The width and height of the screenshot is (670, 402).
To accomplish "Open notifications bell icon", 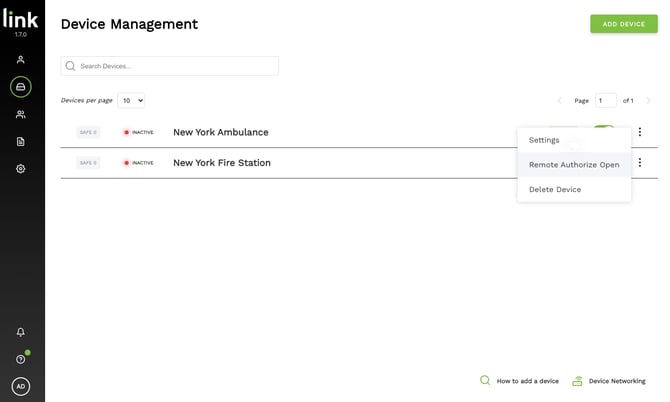I will (x=21, y=332).
